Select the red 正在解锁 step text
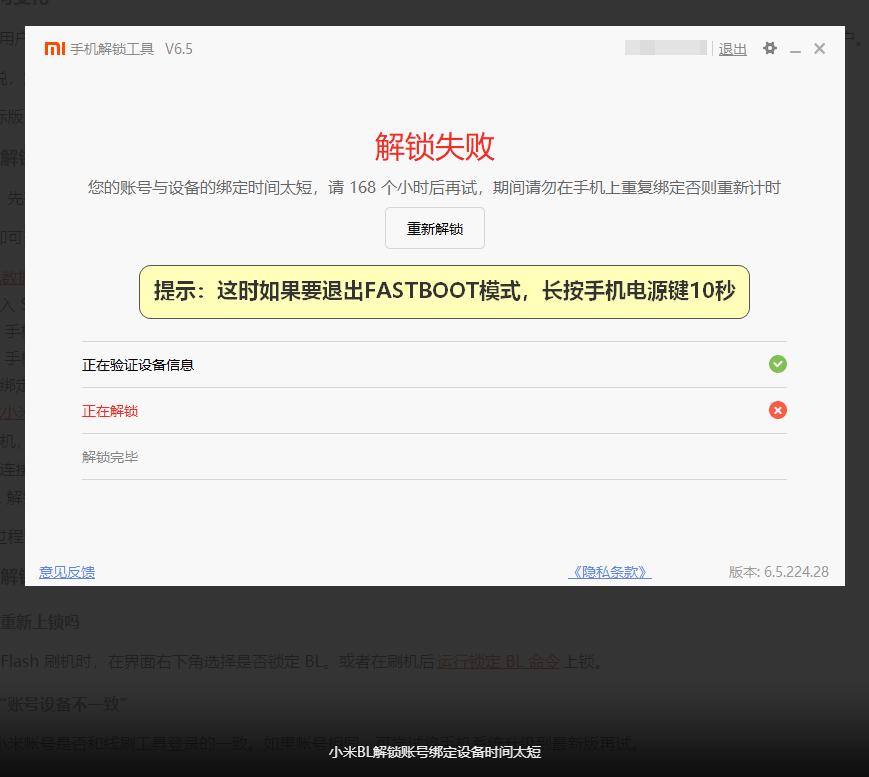 click(110, 411)
